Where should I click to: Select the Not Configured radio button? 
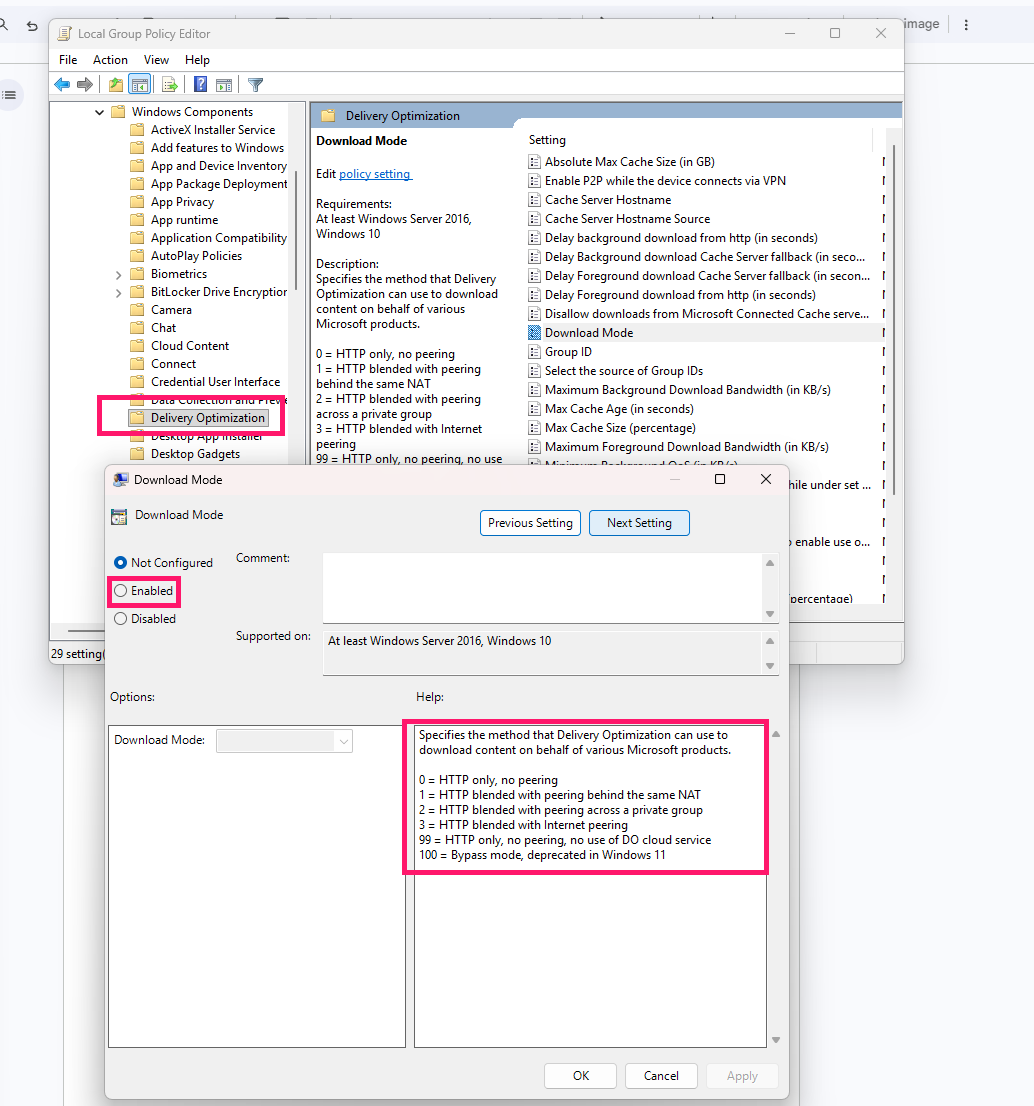121,562
